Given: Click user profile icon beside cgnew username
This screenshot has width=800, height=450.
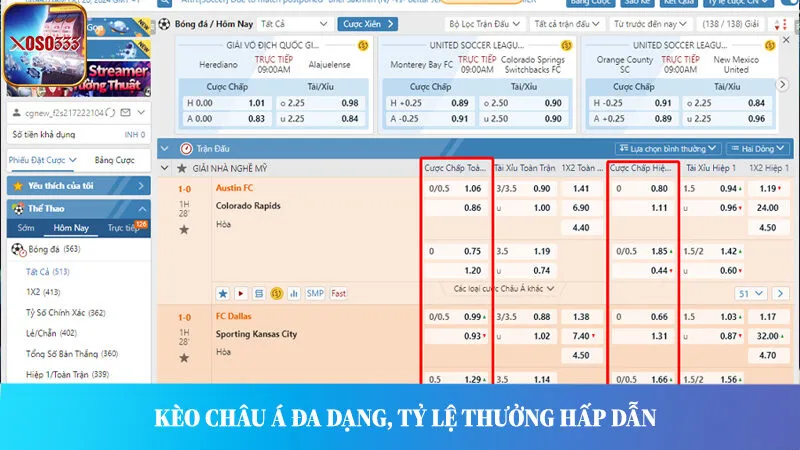Looking at the screenshot, I should tap(16, 112).
